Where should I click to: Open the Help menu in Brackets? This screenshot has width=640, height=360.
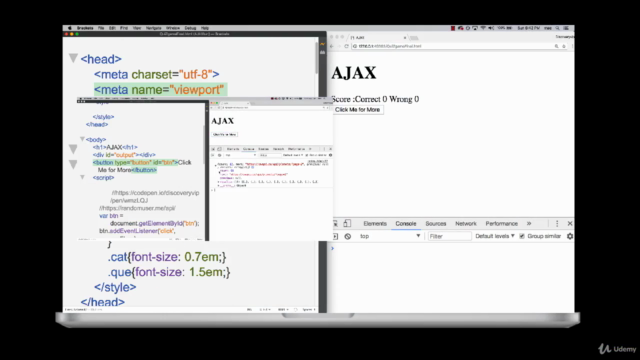[x=205, y=28]
